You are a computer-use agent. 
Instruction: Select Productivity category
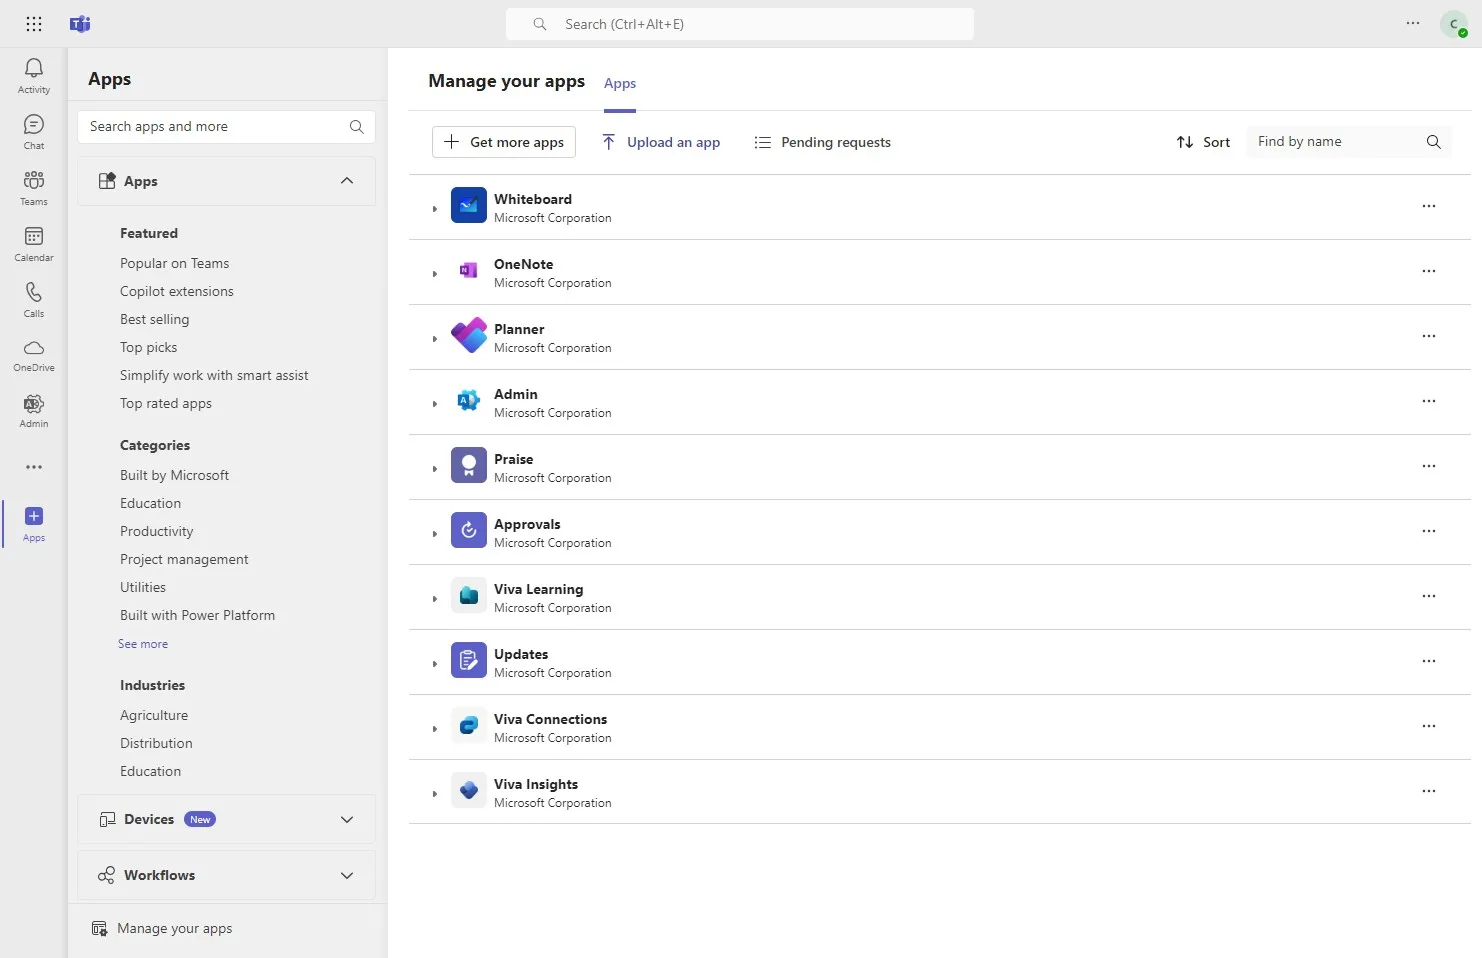pyautogui.click(x=157, y=531)
